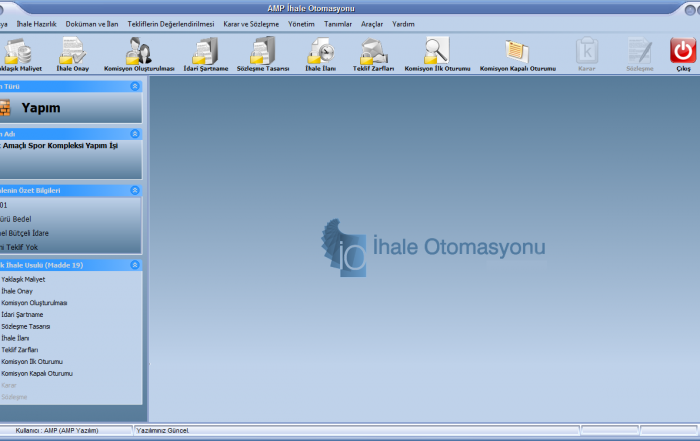
Task: Collapse the İhale Usulü (Madde 19) panel
Action: [135, 265]
